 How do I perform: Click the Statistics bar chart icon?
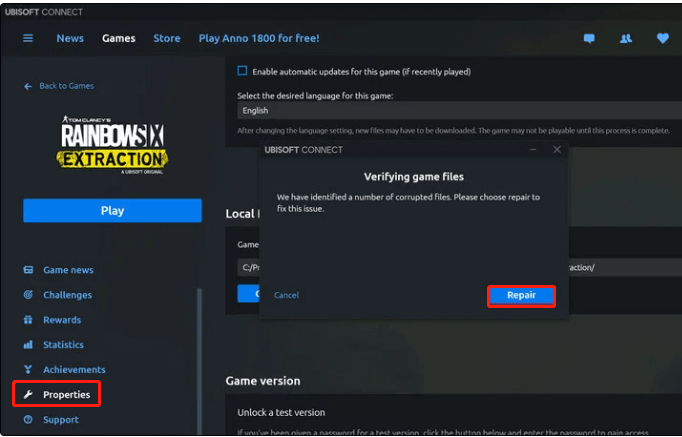(28, 345)
